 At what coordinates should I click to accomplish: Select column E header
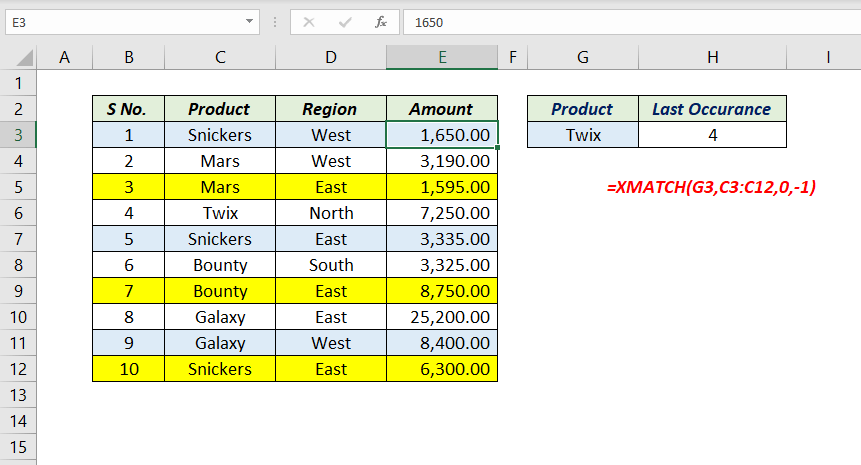click(x=442, y=57)
